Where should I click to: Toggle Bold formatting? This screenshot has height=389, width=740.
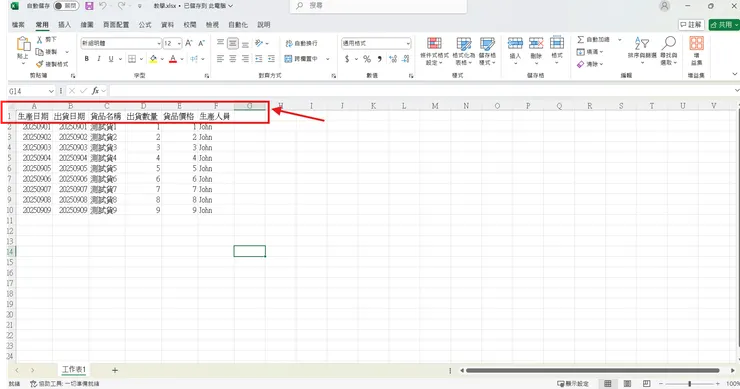tap(87, 59)
